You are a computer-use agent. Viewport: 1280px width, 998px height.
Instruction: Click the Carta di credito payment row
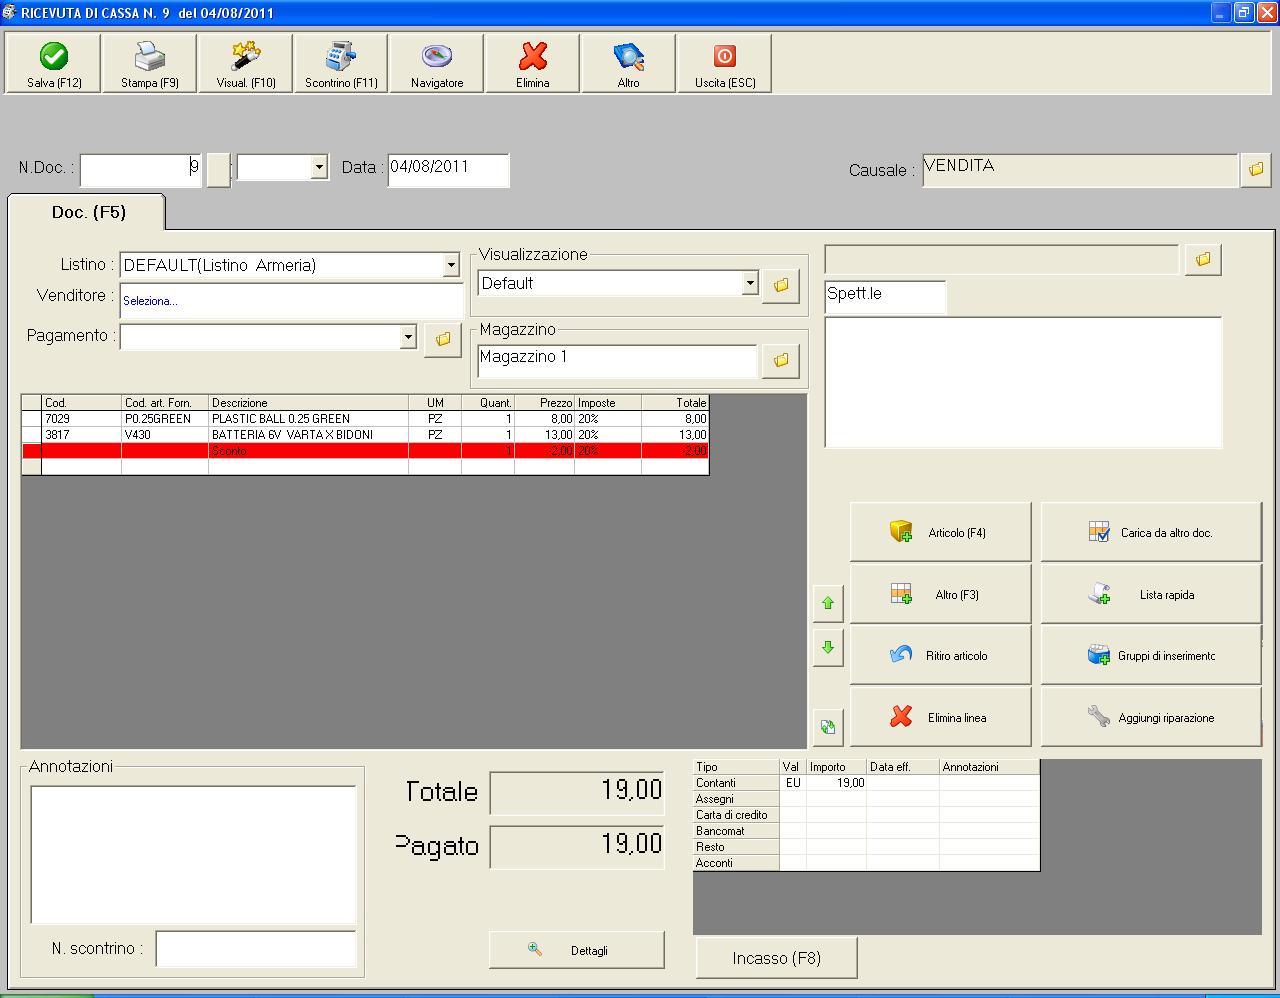(x=866, y=815)
